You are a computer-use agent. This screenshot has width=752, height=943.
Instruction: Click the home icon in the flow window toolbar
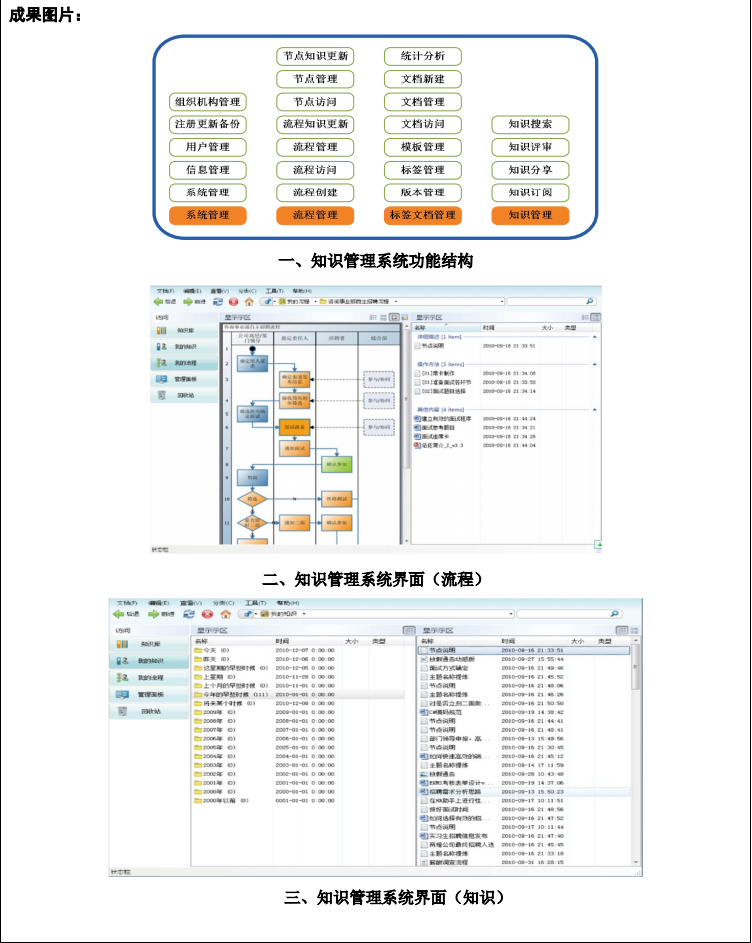click(x=248, y=300)
